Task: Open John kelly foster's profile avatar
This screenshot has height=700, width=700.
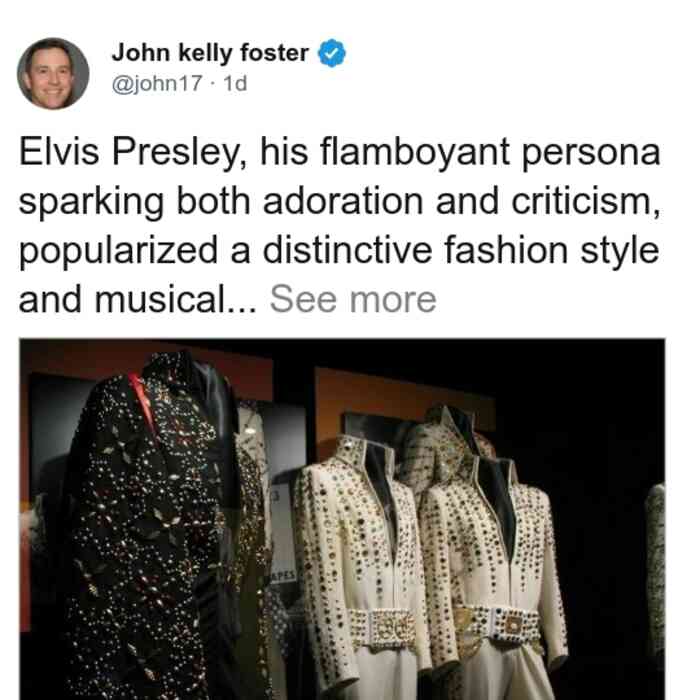Action: coord(53,74)
